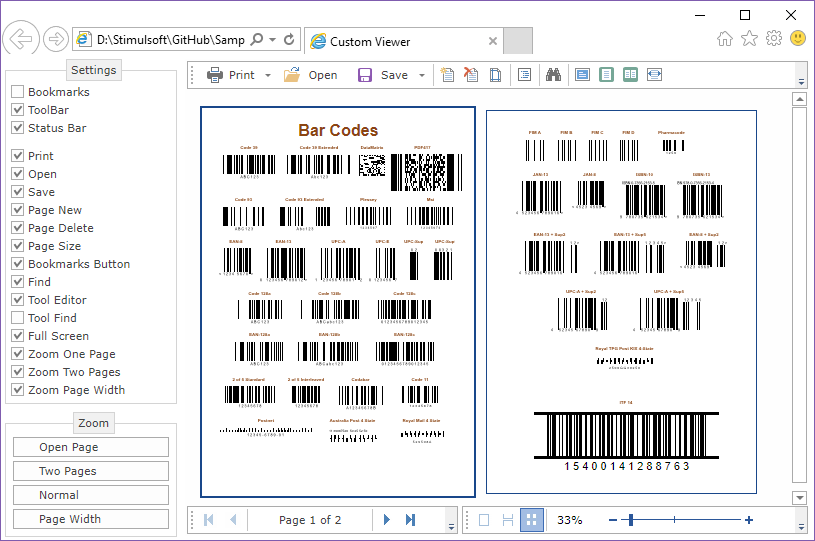Click the smiley feedback icon
Image resolution: width=815 pixels, height=541 pixels.
point(798,38)
